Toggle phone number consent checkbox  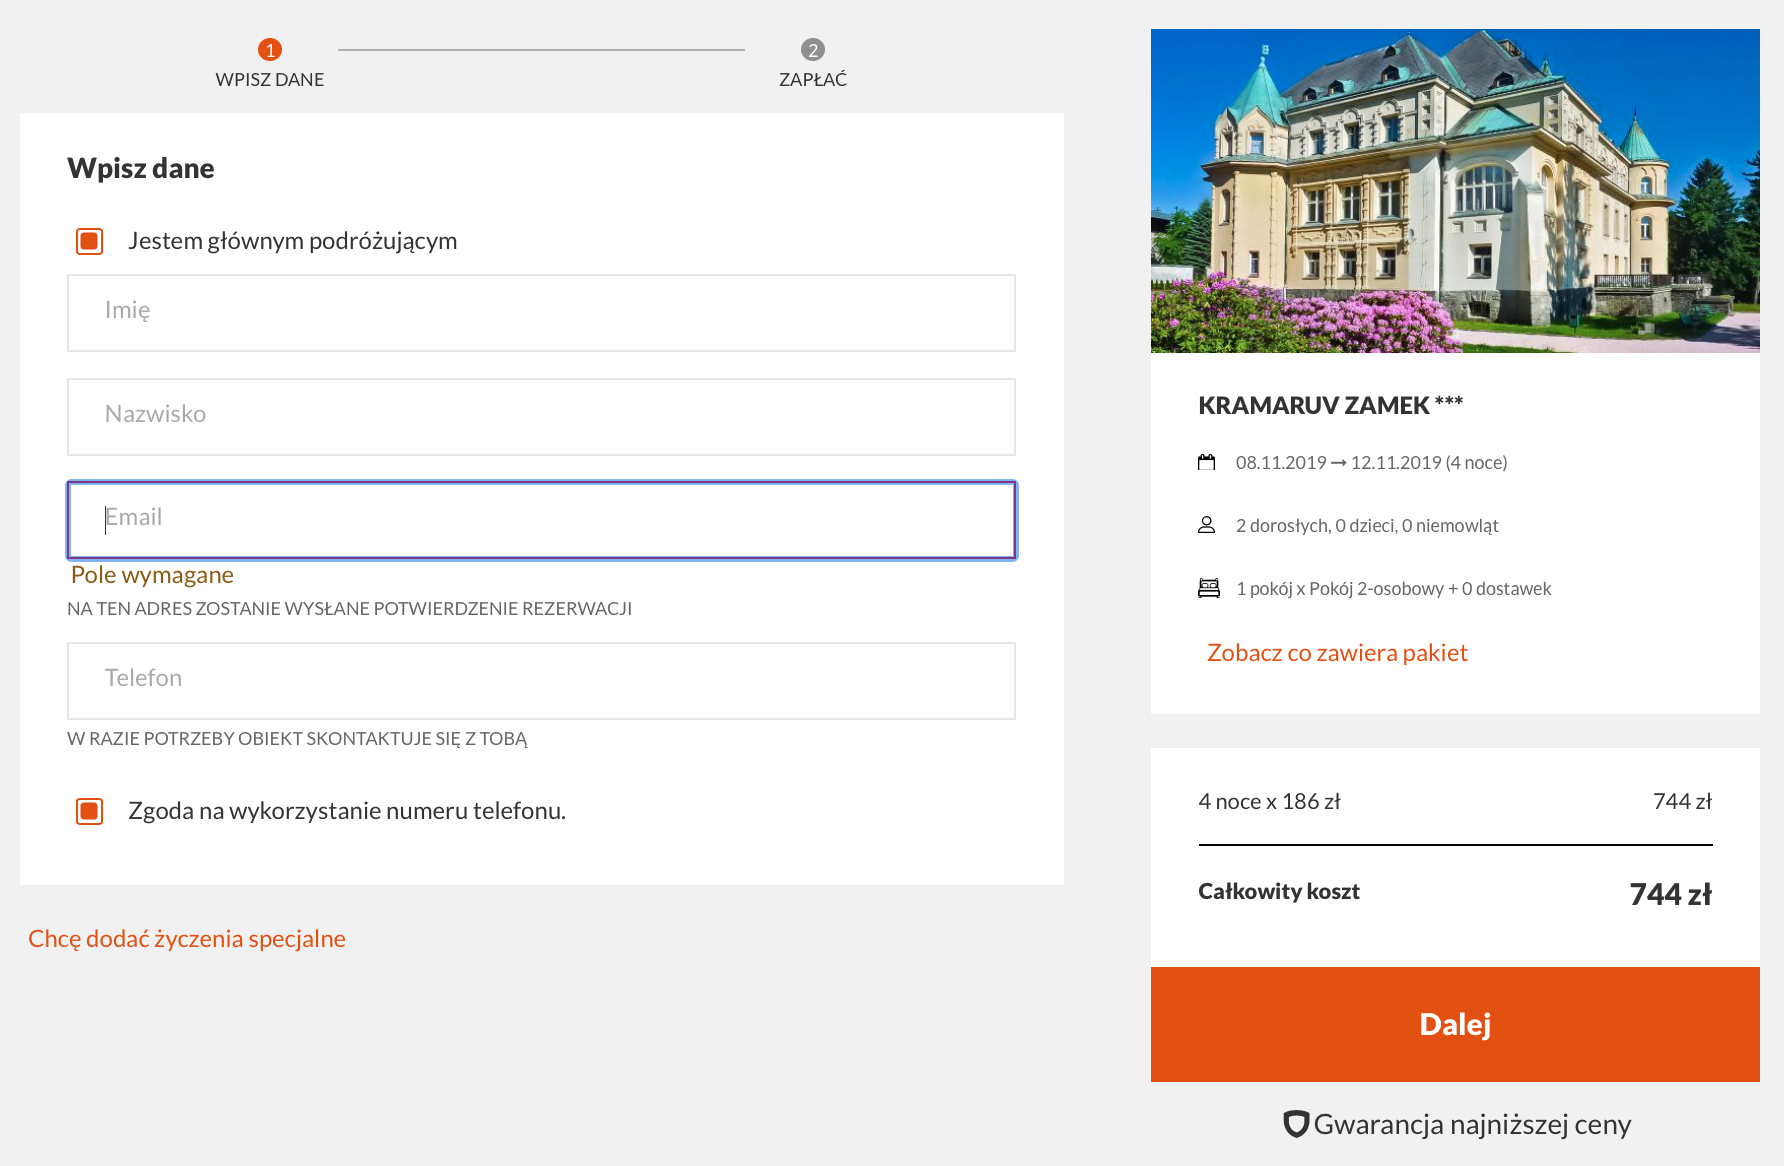click(x=90, y=811)
